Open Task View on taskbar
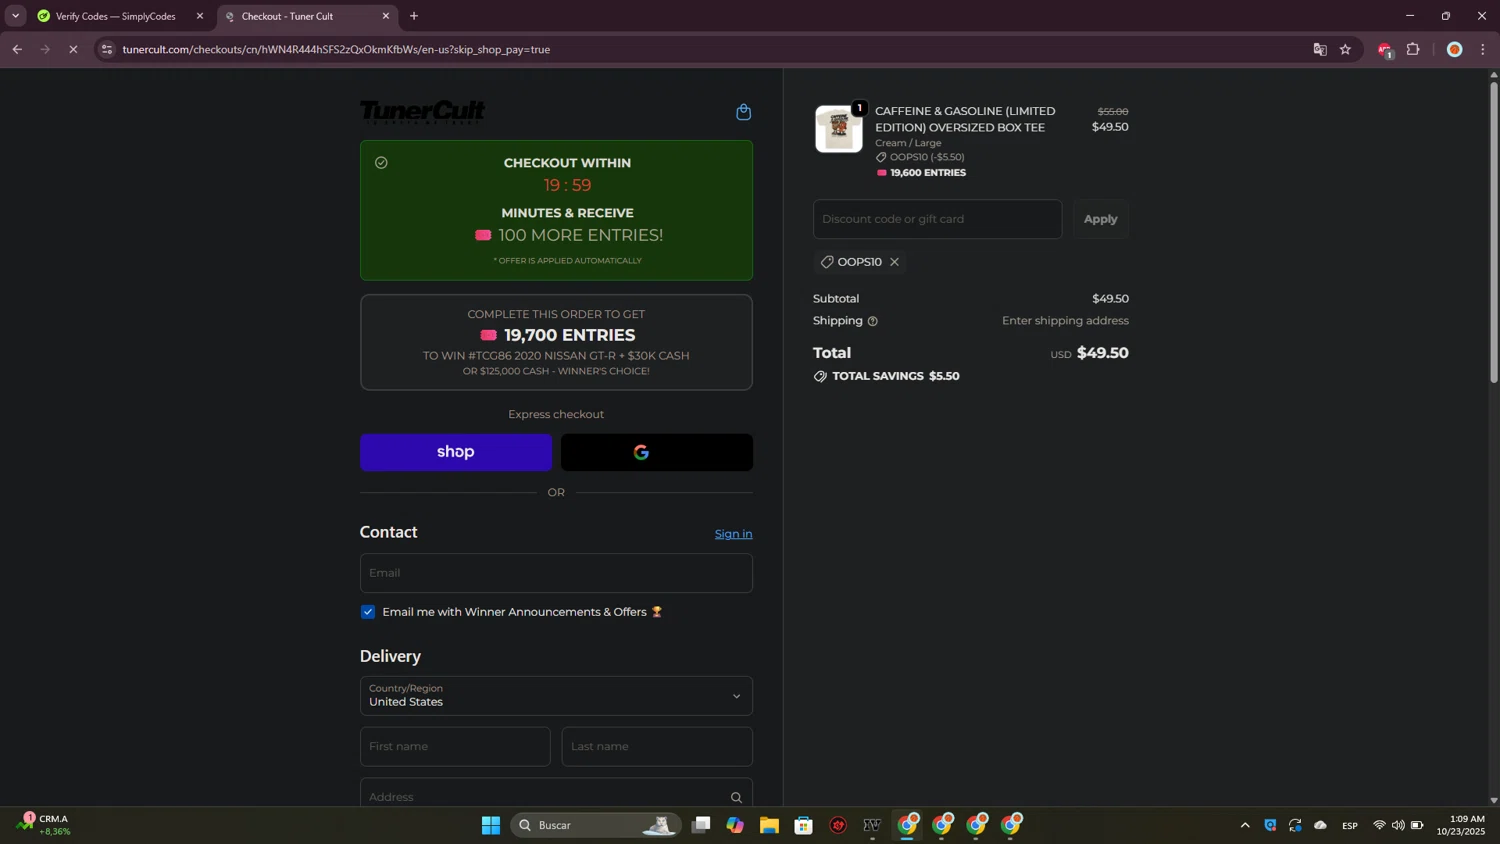This screenshot has height=844, width=1500. (701, 825)
